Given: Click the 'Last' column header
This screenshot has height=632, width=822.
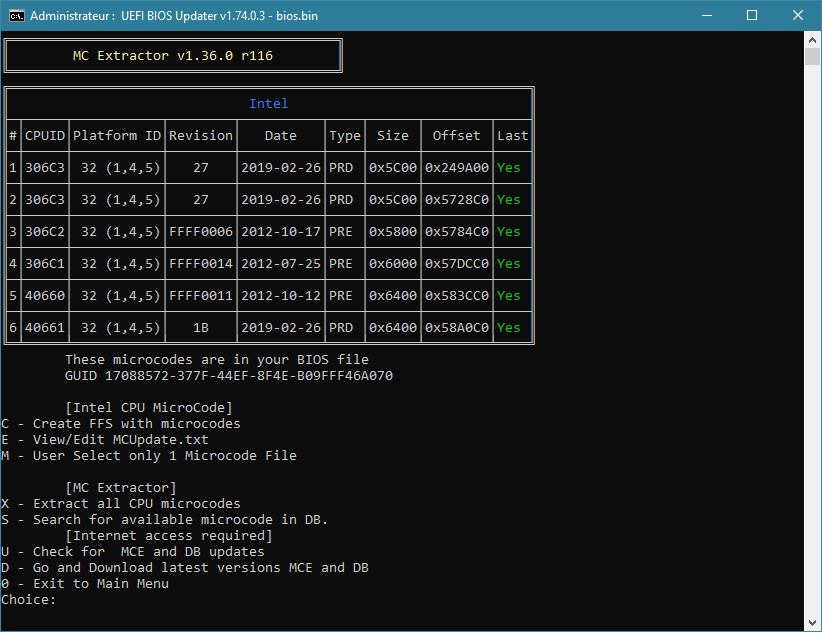Looking at the screenshot, I should 512,136.
